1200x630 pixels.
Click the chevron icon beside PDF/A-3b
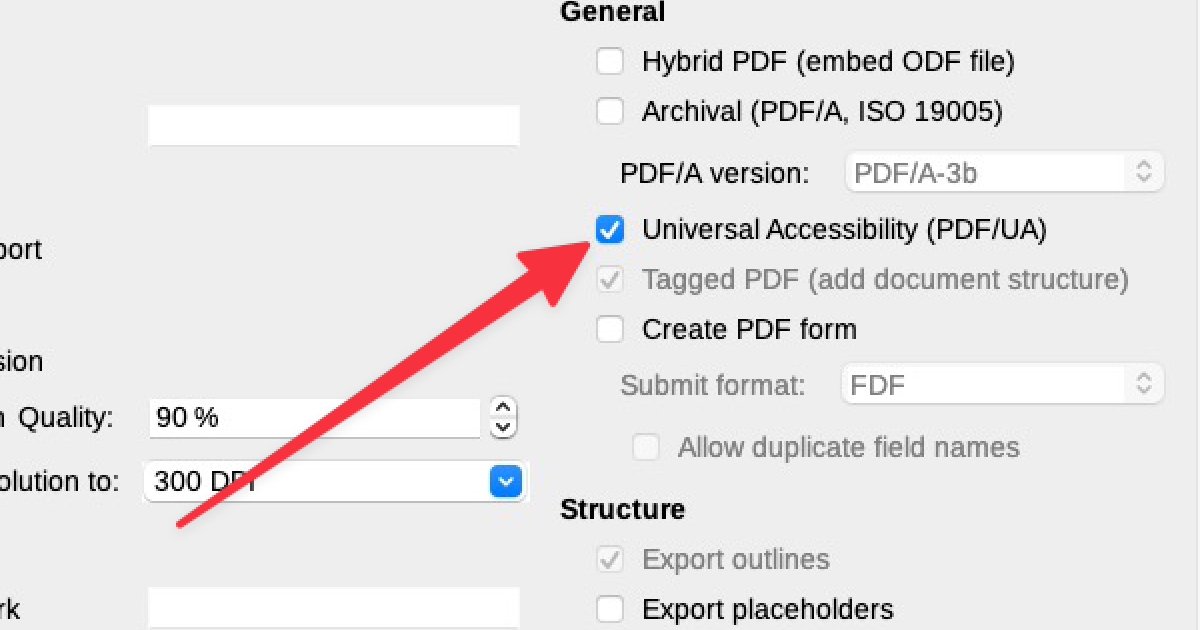pos(1142,171)
